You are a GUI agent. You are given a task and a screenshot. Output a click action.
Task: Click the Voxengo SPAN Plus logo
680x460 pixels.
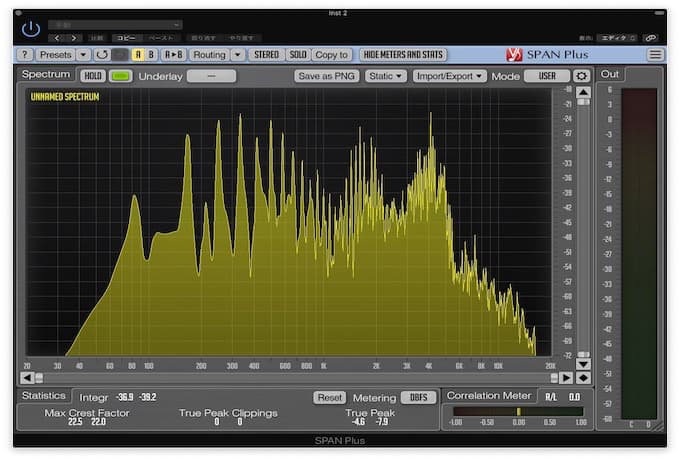(x=514, y=55)
